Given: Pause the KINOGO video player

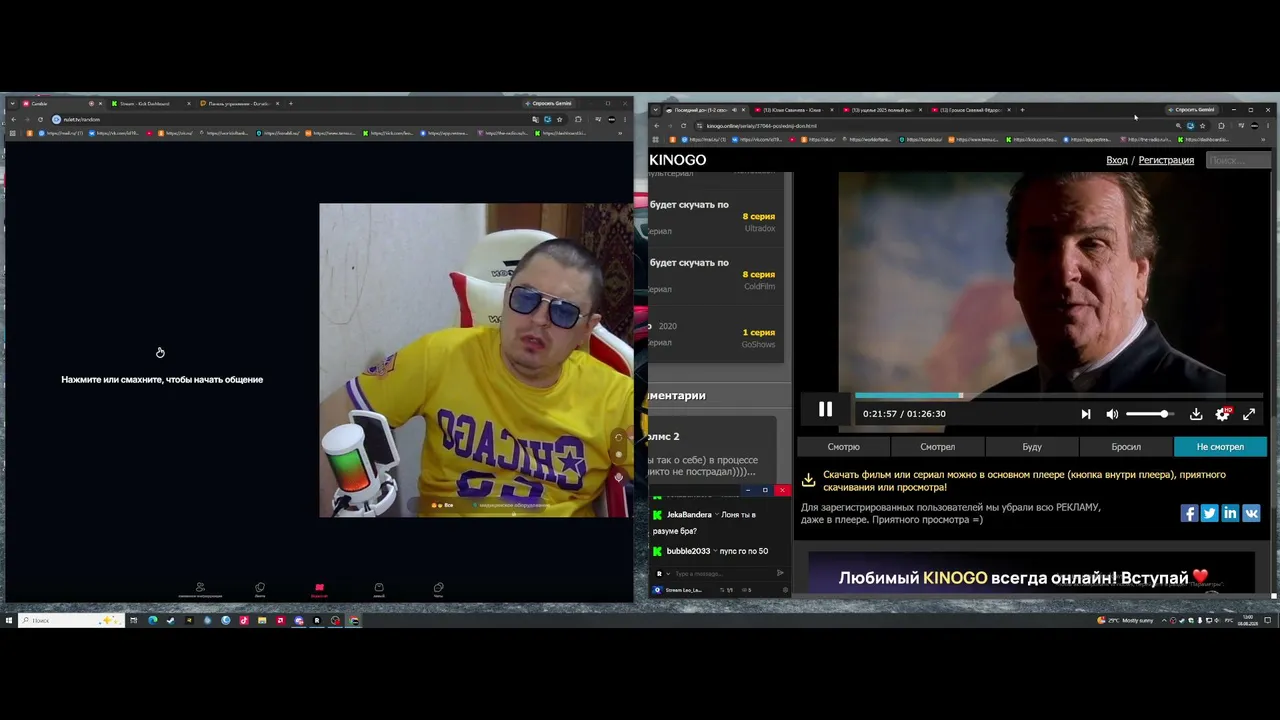Looking at the screenshot, I should [x=825, y=409].
